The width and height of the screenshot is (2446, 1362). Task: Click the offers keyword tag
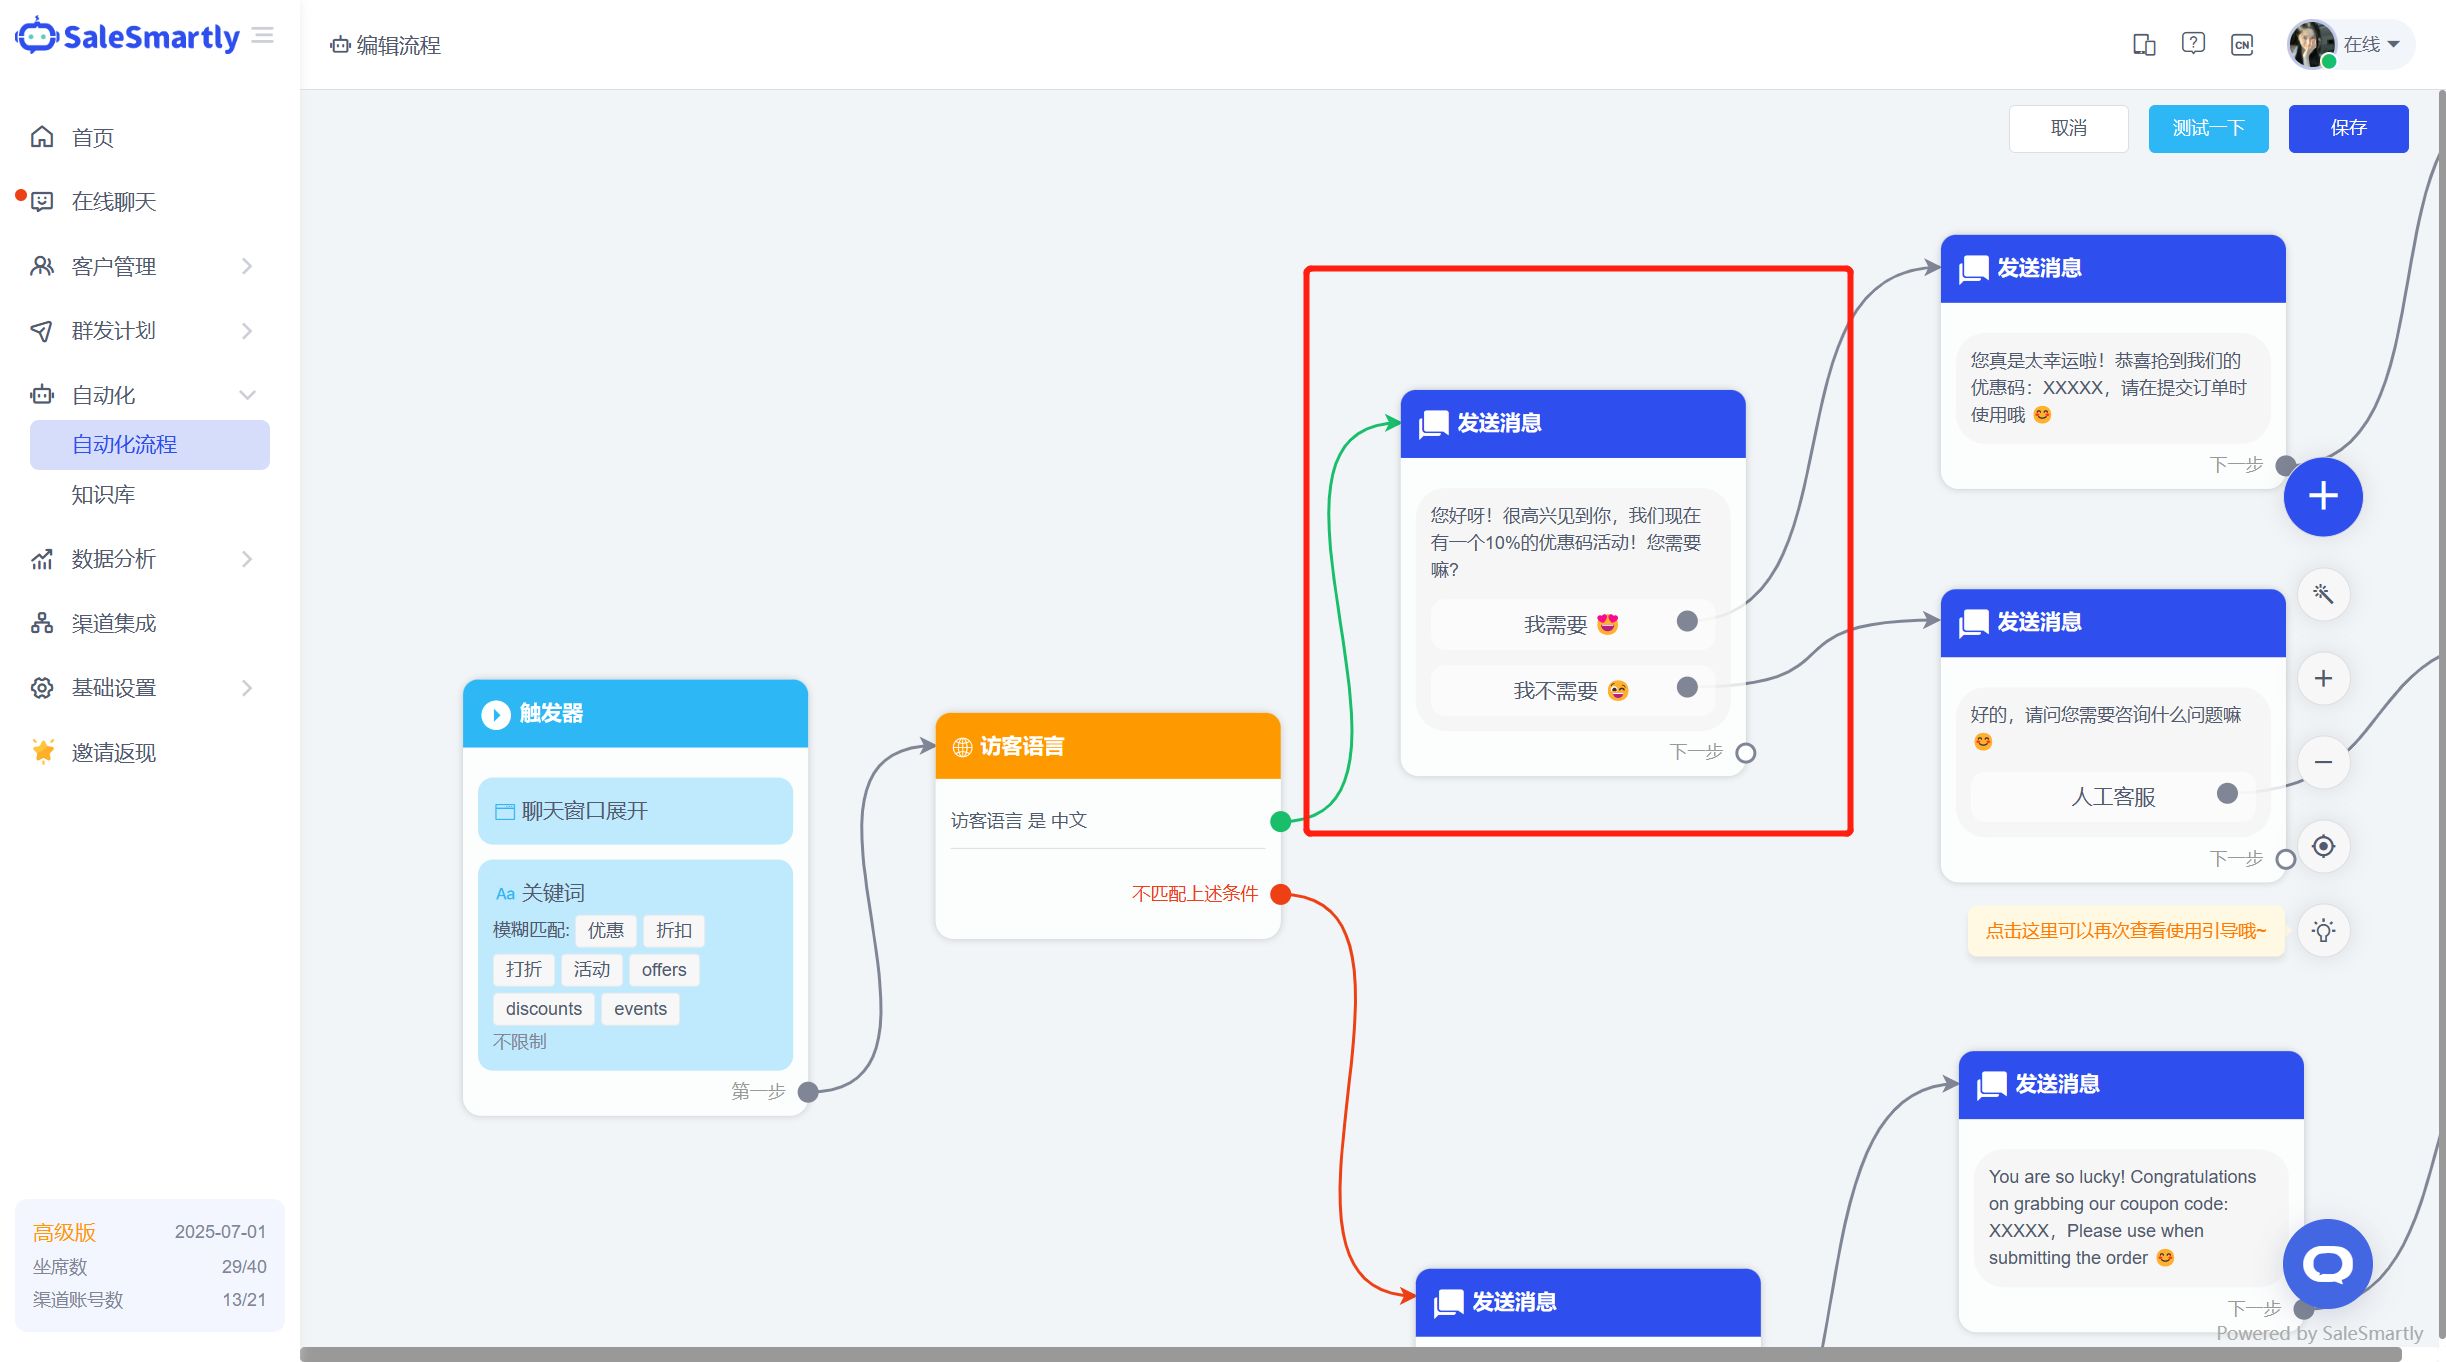pyautogui.click(x=664, y=970)
